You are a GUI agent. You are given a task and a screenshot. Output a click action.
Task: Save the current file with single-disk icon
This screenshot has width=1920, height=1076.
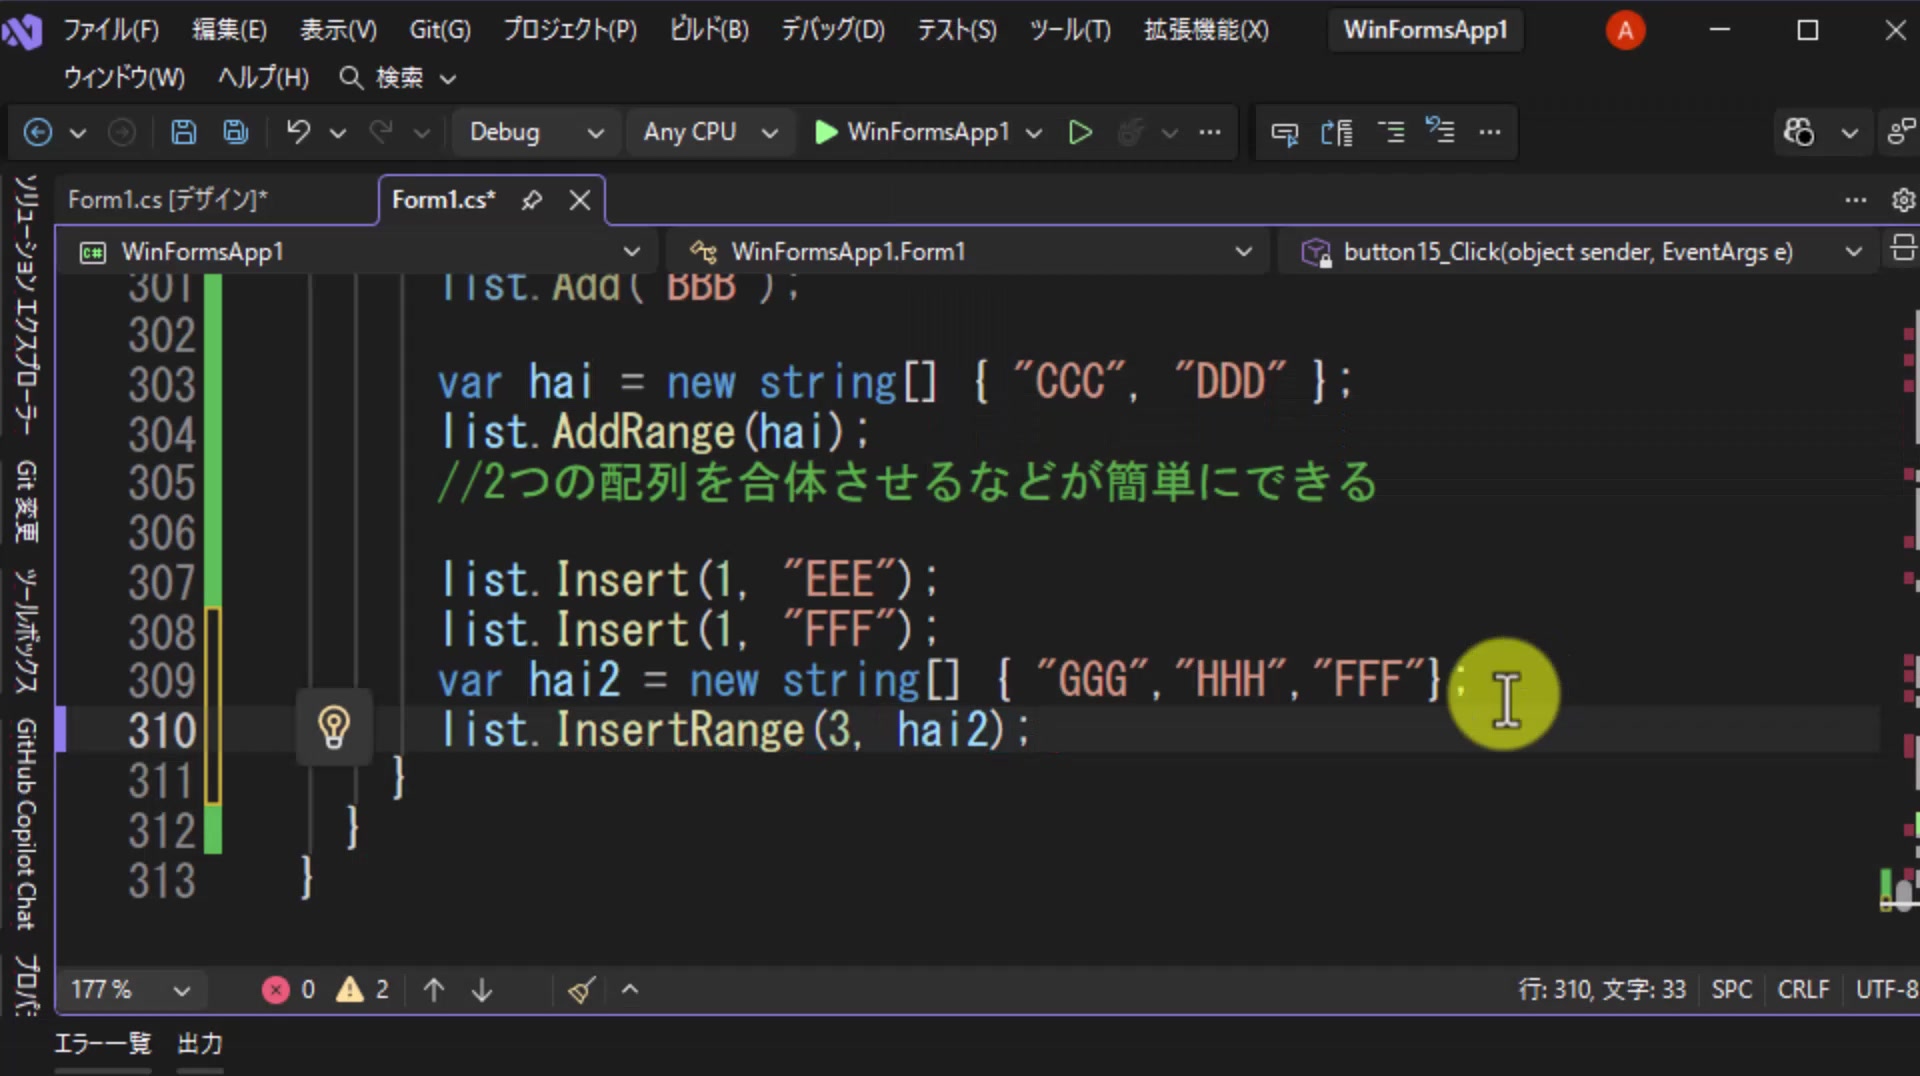point(184,132)
